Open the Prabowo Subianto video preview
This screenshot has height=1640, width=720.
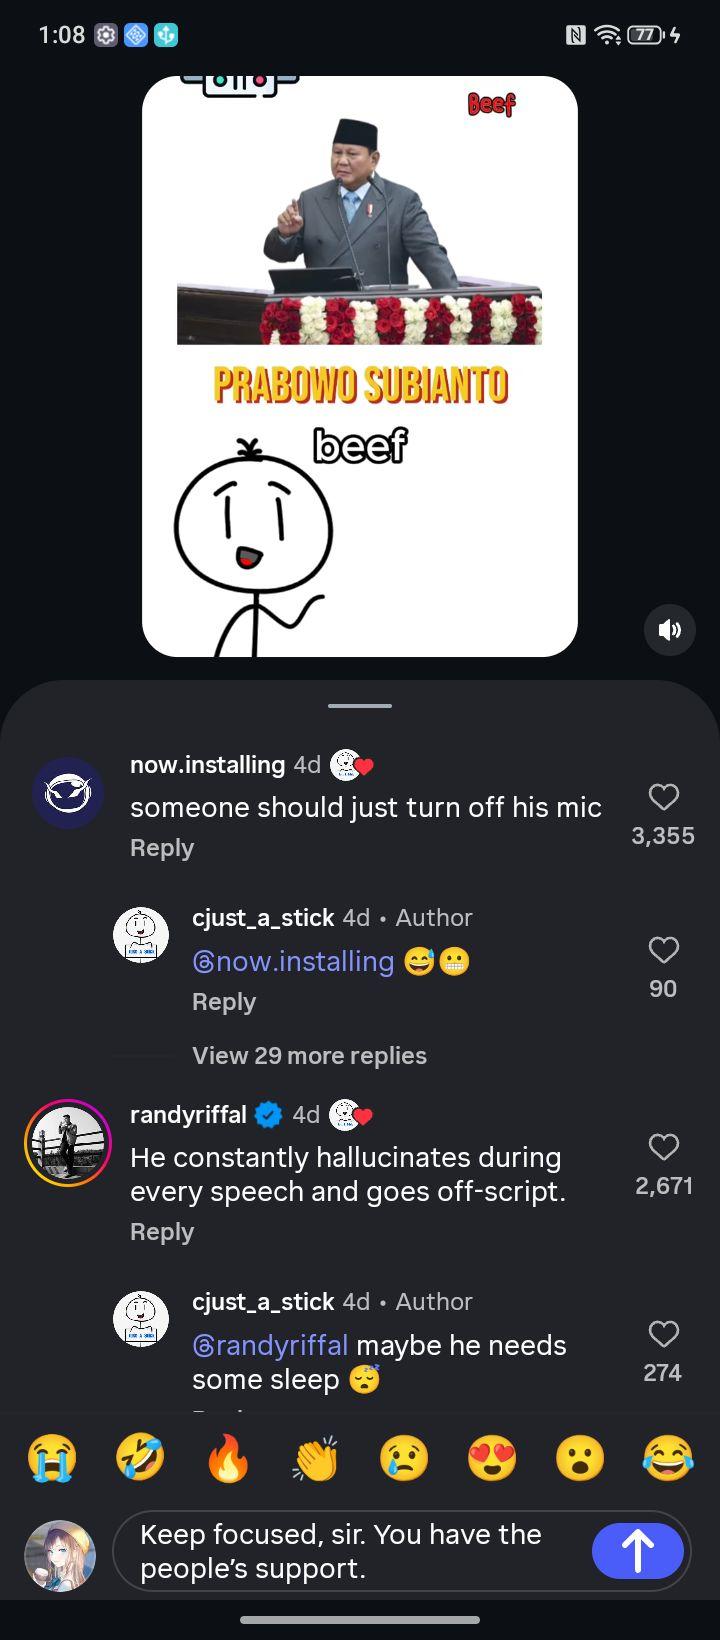coord(360,366)
